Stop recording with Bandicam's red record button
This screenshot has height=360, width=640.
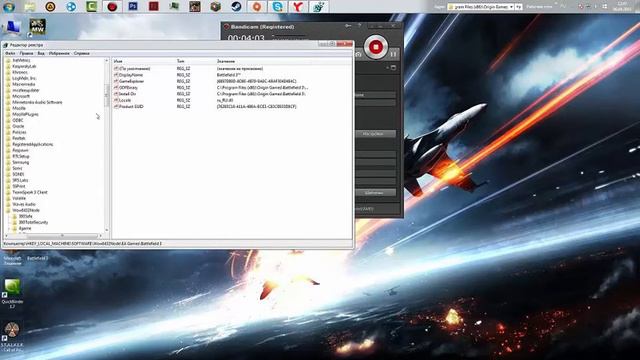376,47
